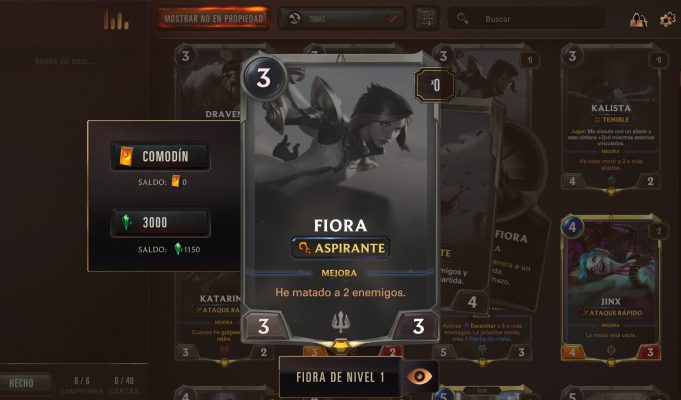Click Fiora's trident region emblem
The width and height of the screenshot is (681, 400).
pos(340,322)
